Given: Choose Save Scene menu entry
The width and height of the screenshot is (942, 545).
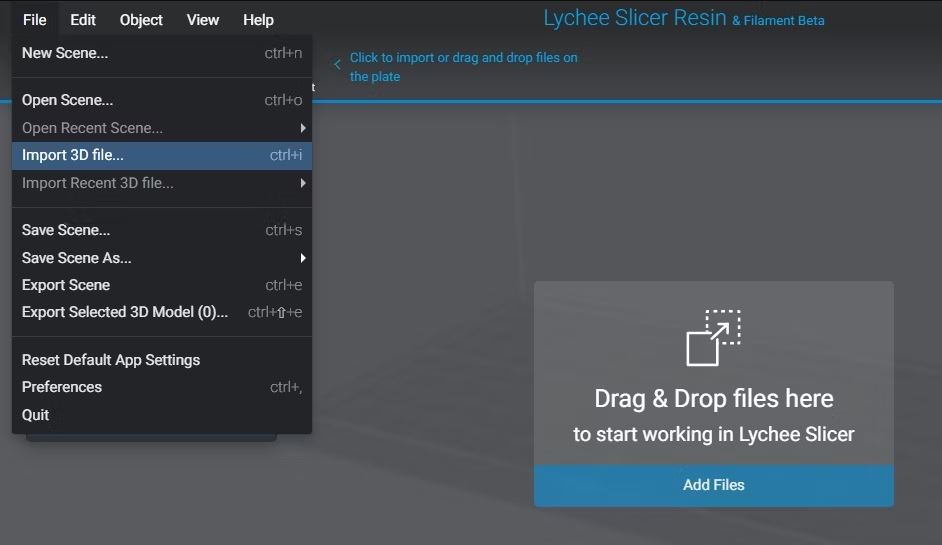Looking at the screenshot, I should 162,230.
